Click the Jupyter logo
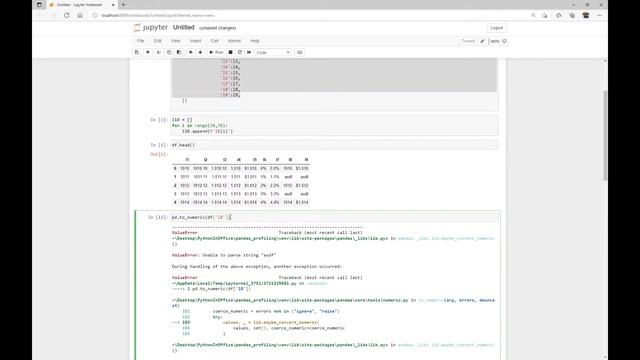This screenshot has width=640, height=360. coord(150,27)
